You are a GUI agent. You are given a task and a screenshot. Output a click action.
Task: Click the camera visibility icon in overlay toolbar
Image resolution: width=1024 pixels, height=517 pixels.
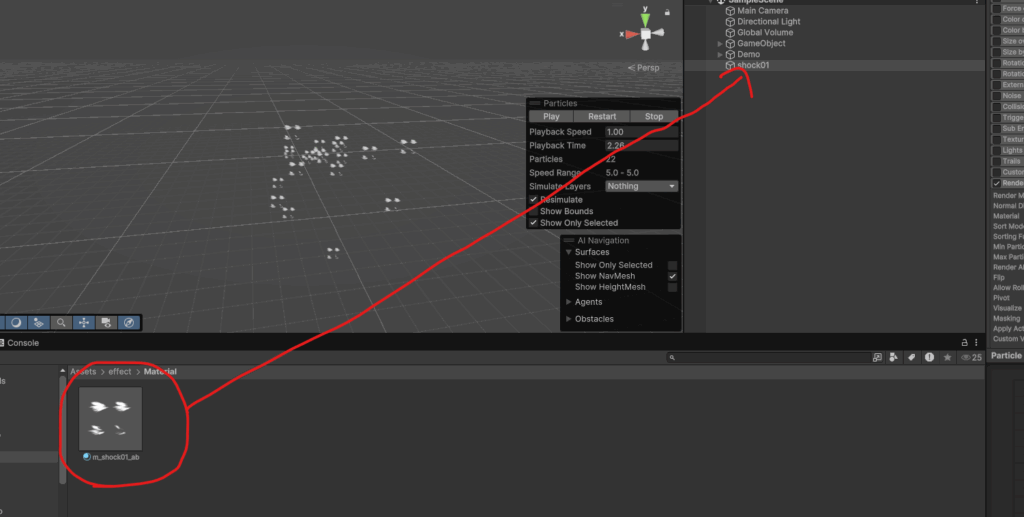click(x=106, y=323)
